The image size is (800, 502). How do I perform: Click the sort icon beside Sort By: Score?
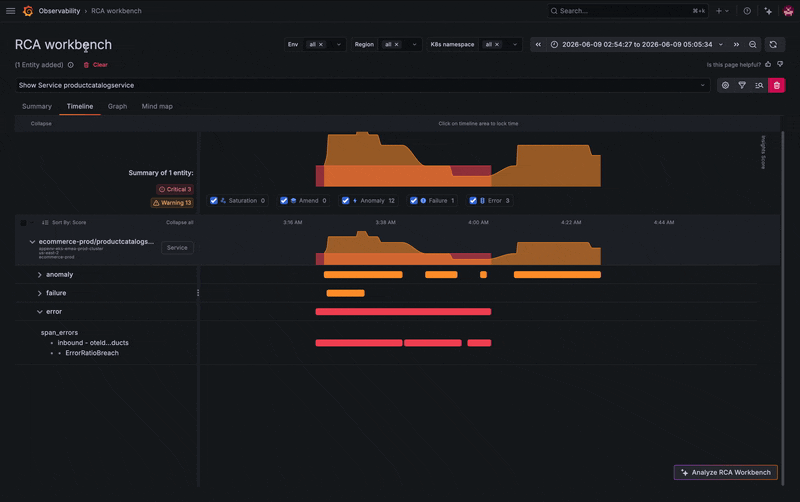pos(45,222)
